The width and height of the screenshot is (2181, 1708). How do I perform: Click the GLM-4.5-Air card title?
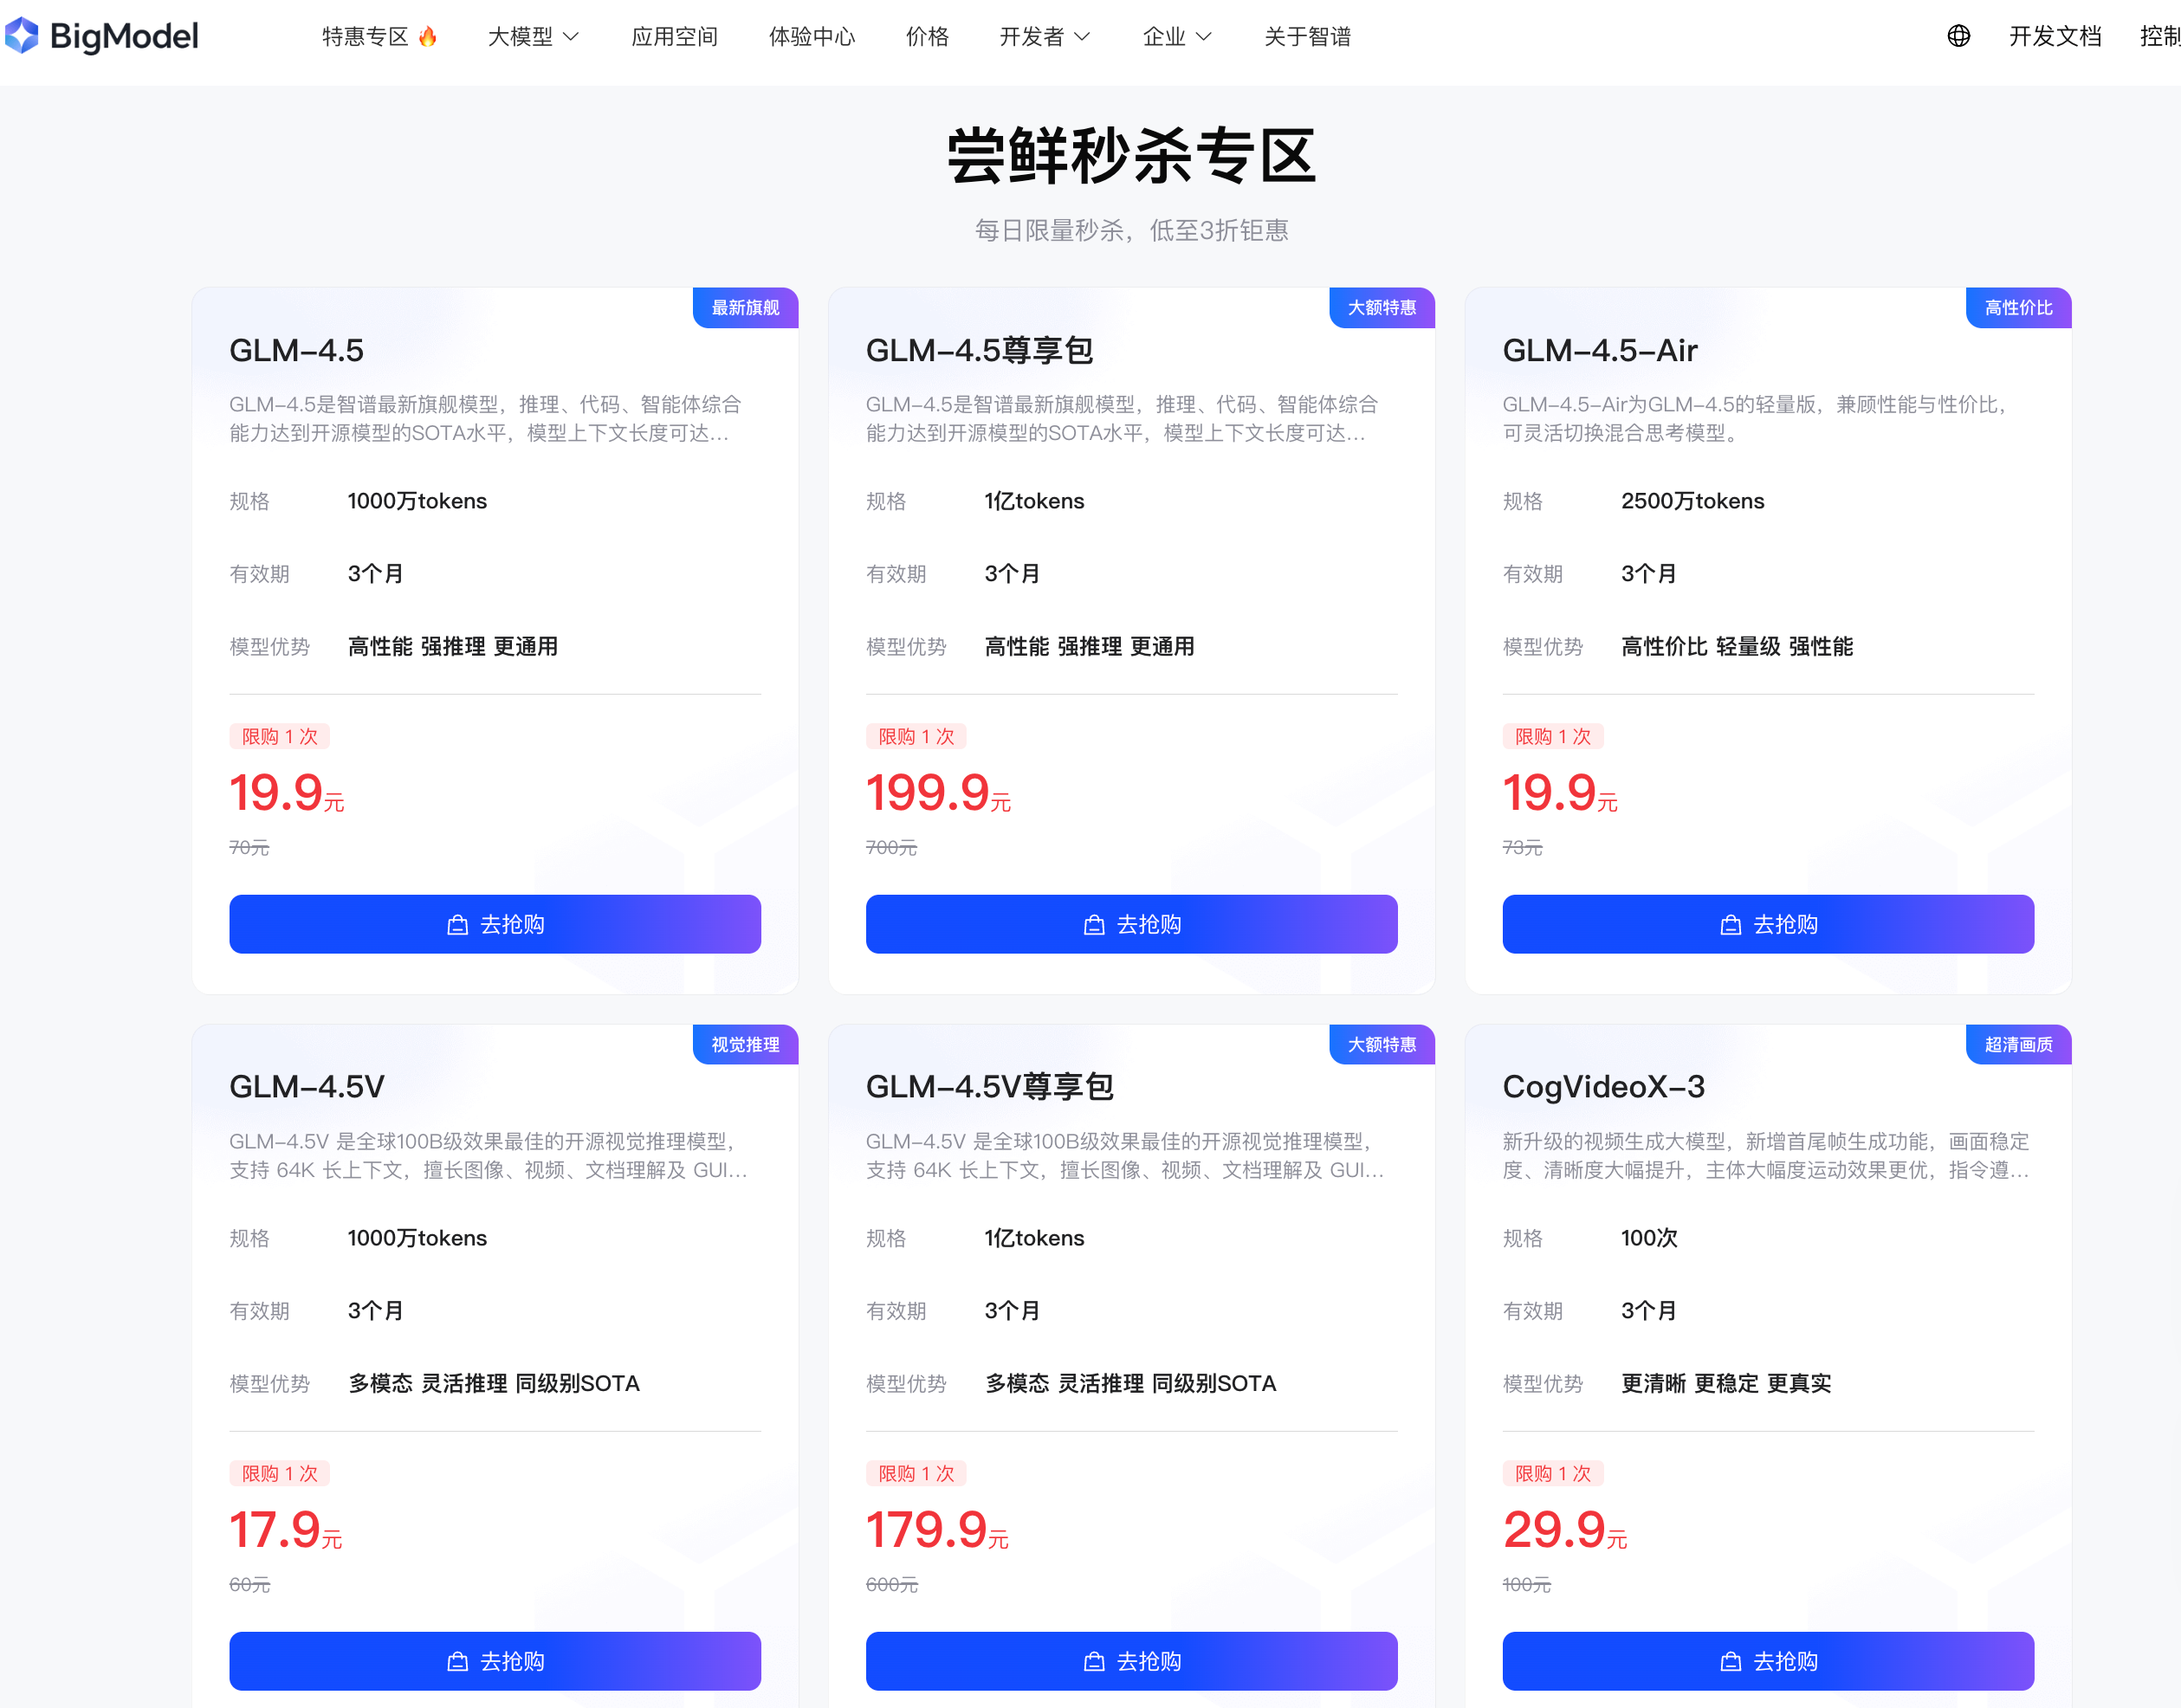pyautogui.click(x=1600, y=350)
